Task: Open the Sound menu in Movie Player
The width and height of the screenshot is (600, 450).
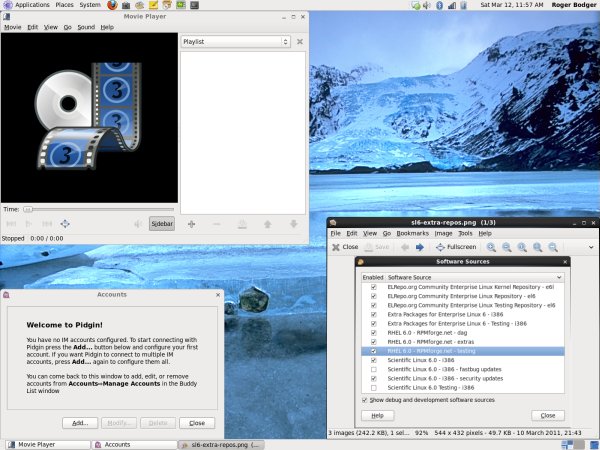Action: pyautogui.click(x=85, y=27)
